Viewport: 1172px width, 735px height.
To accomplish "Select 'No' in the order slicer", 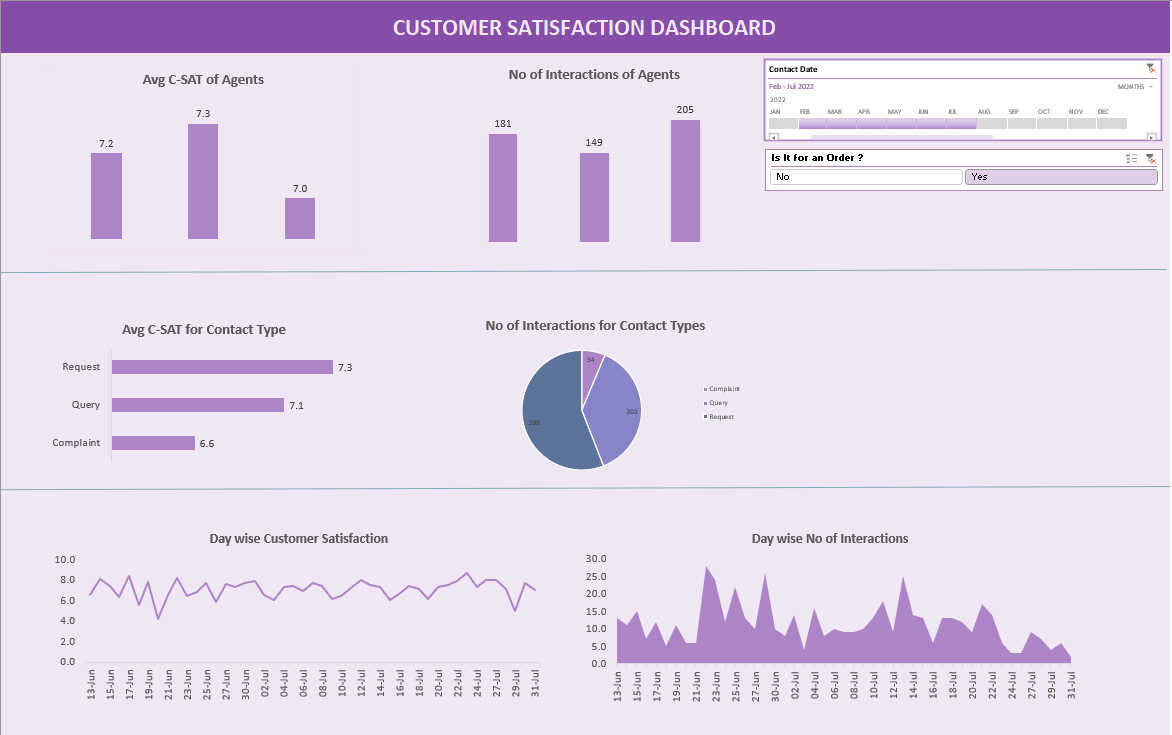I will click(x=865, y=177).
